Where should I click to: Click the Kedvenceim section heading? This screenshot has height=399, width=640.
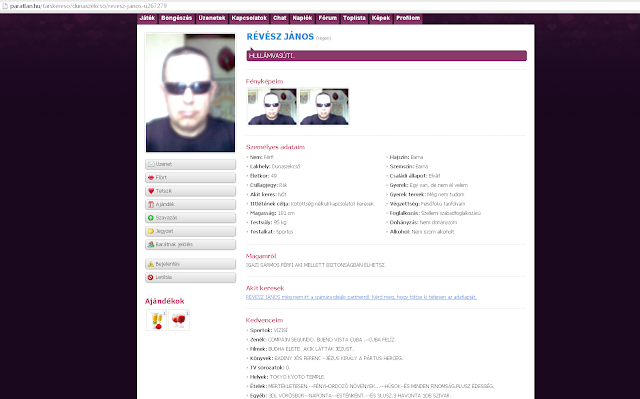pos(264,320)
